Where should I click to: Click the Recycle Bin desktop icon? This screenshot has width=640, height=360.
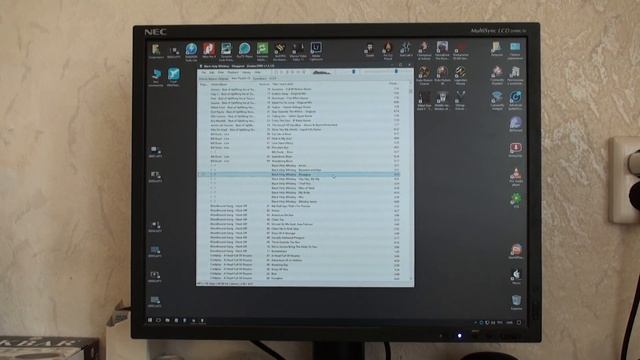(x=516, y=302)
